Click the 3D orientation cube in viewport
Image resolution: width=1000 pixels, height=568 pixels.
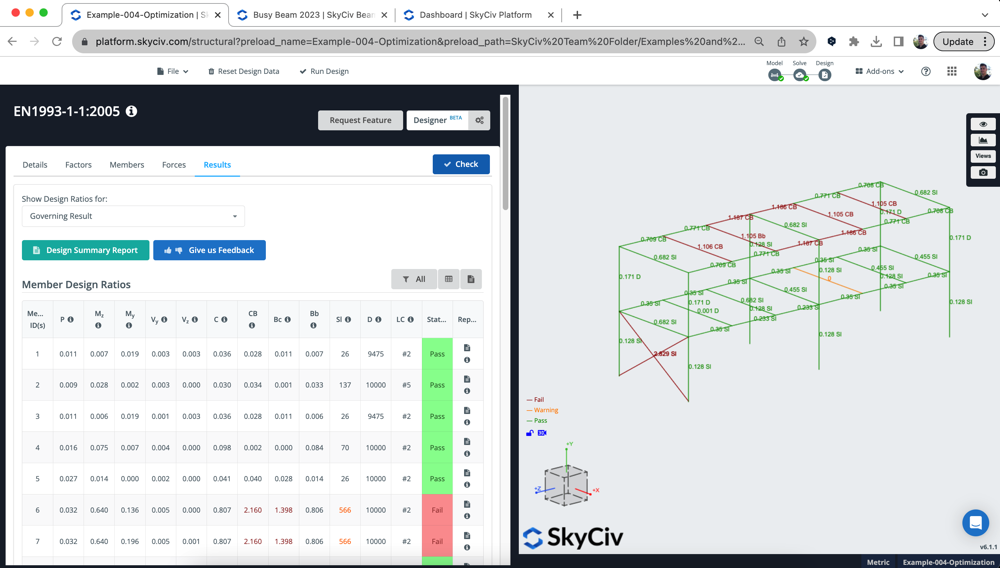(566, 486)
